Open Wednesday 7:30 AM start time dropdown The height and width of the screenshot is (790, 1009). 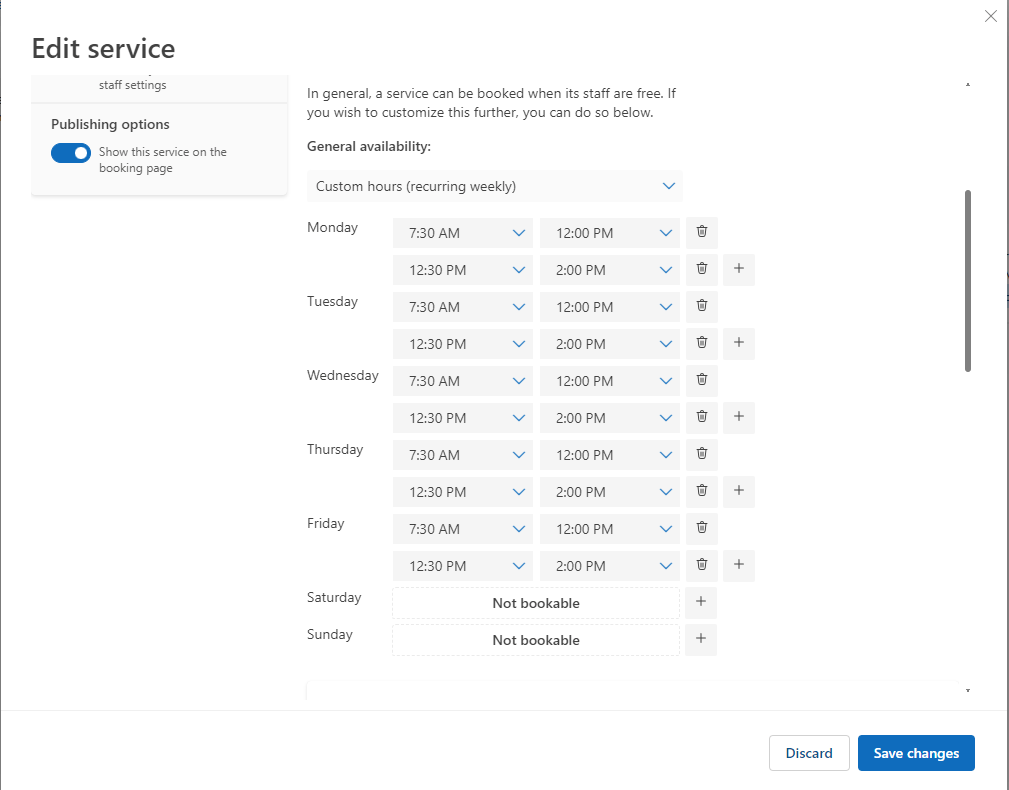coord(463,381)
